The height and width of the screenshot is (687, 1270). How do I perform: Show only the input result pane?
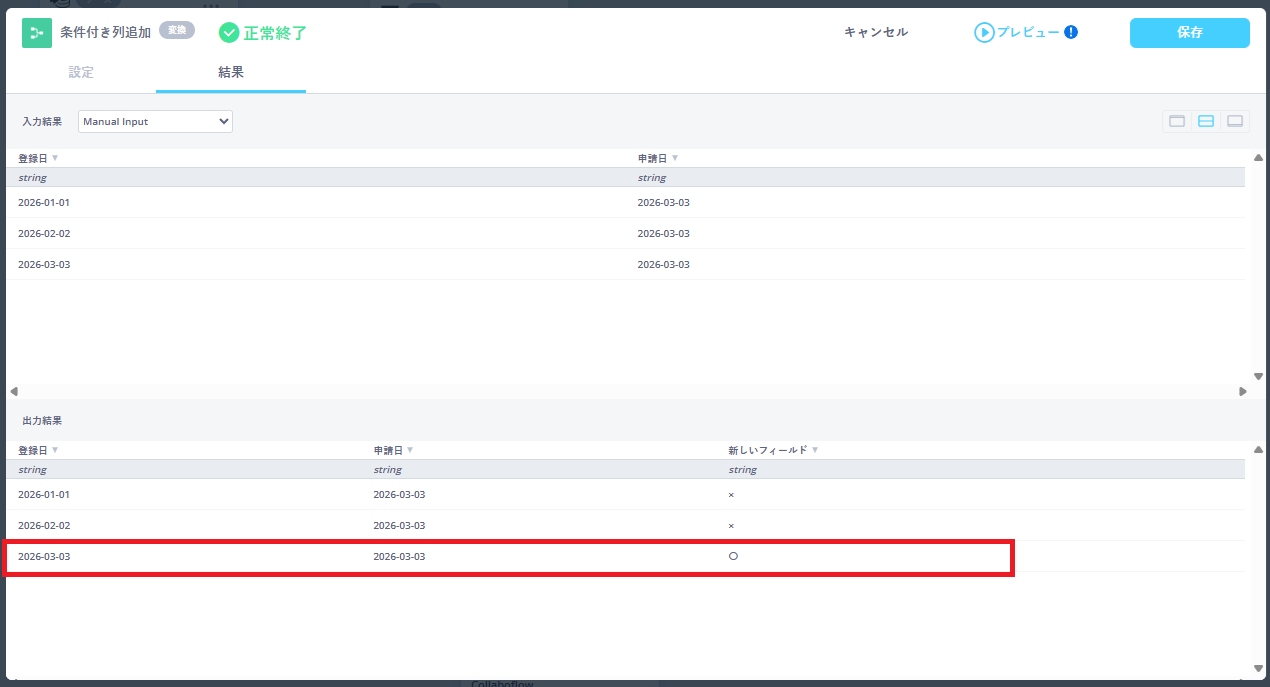pyautogui.click(x=1177, y=121)
